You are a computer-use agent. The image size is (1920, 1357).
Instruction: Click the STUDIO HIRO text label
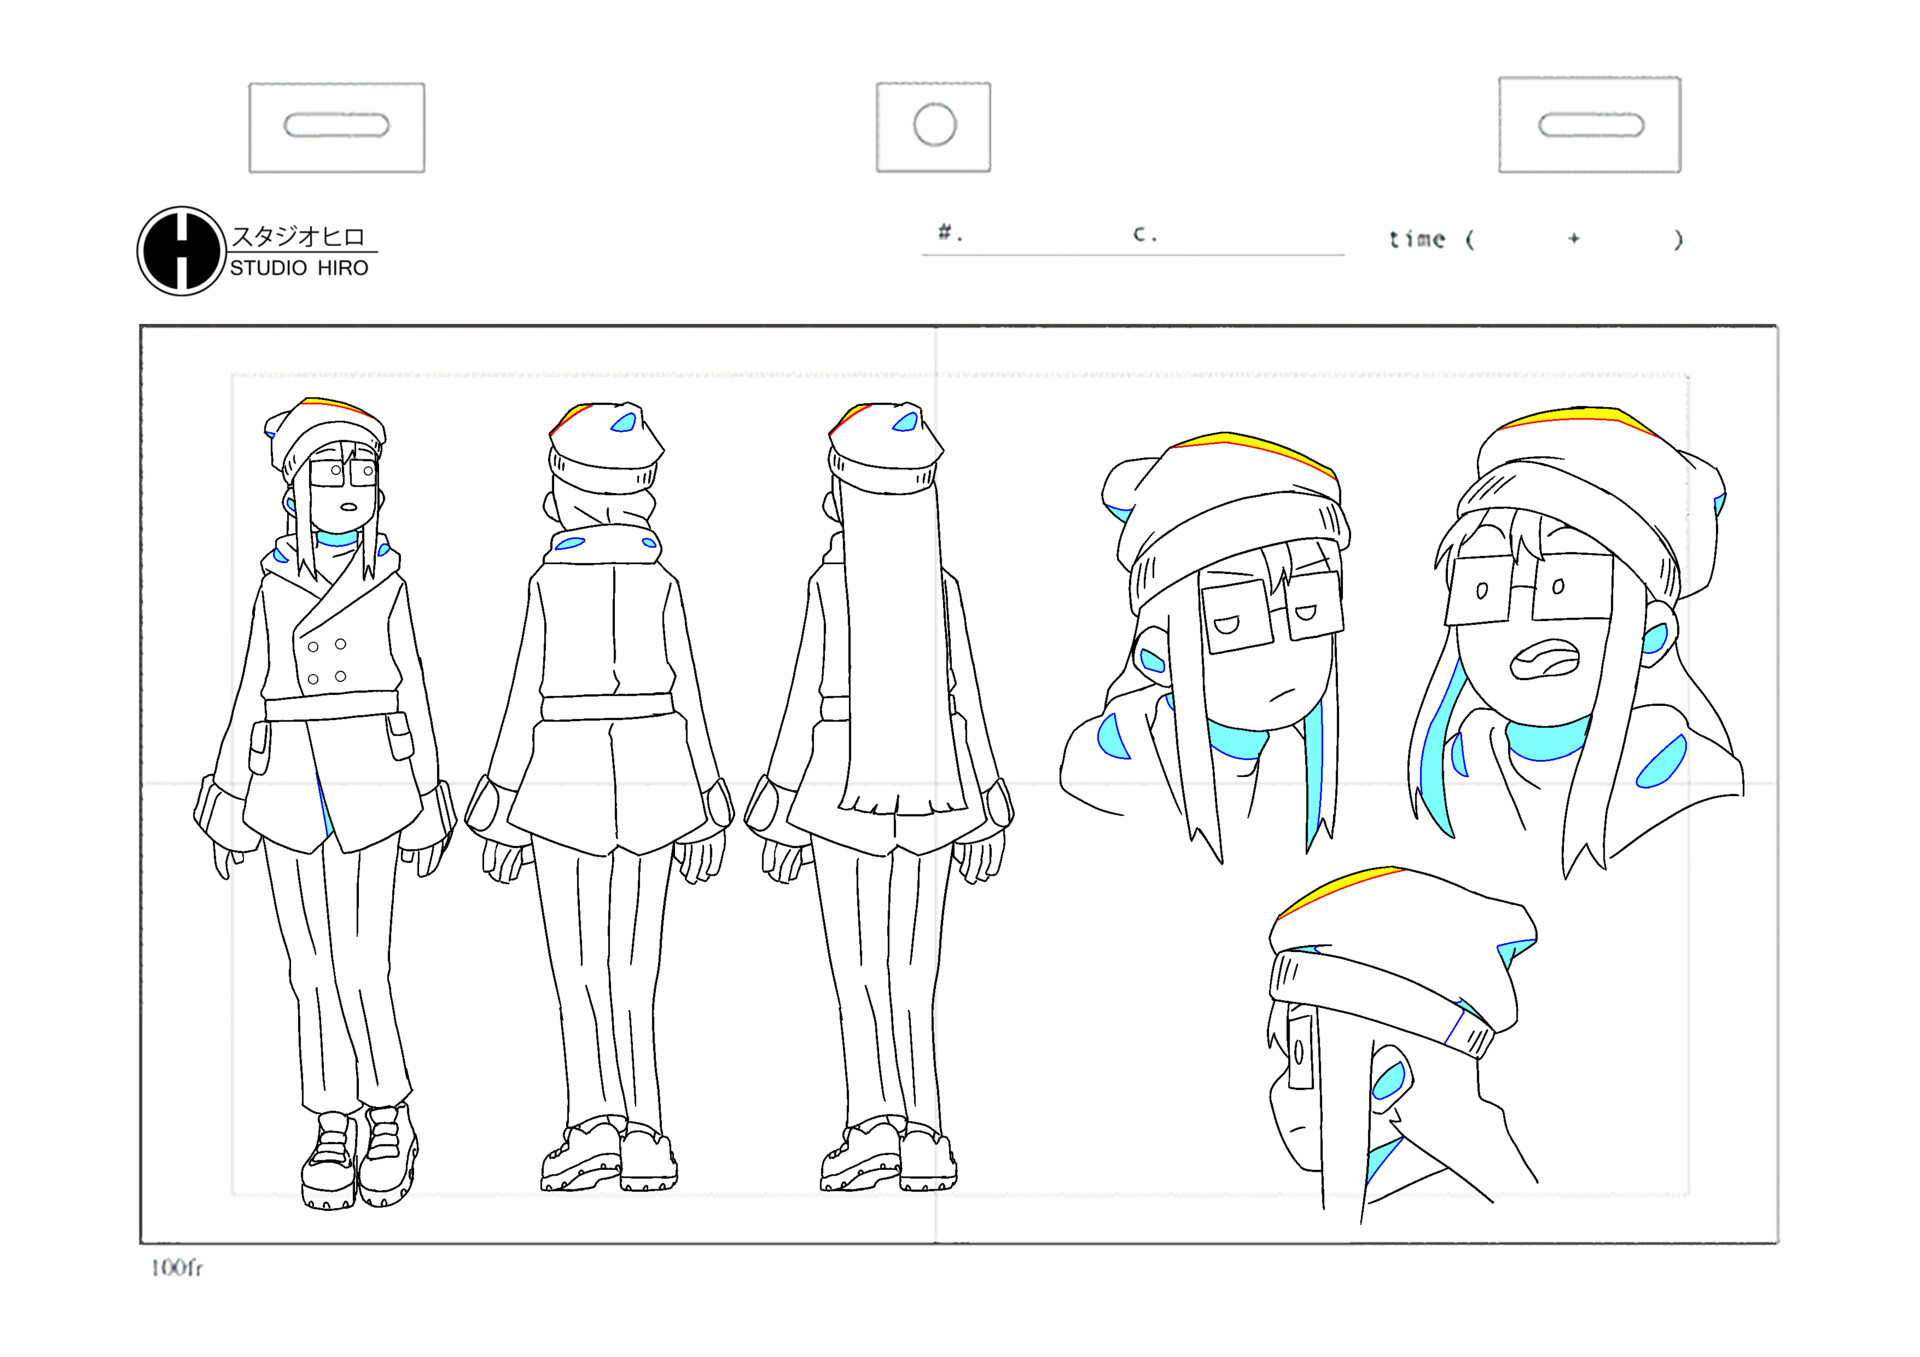coord(297,267)
